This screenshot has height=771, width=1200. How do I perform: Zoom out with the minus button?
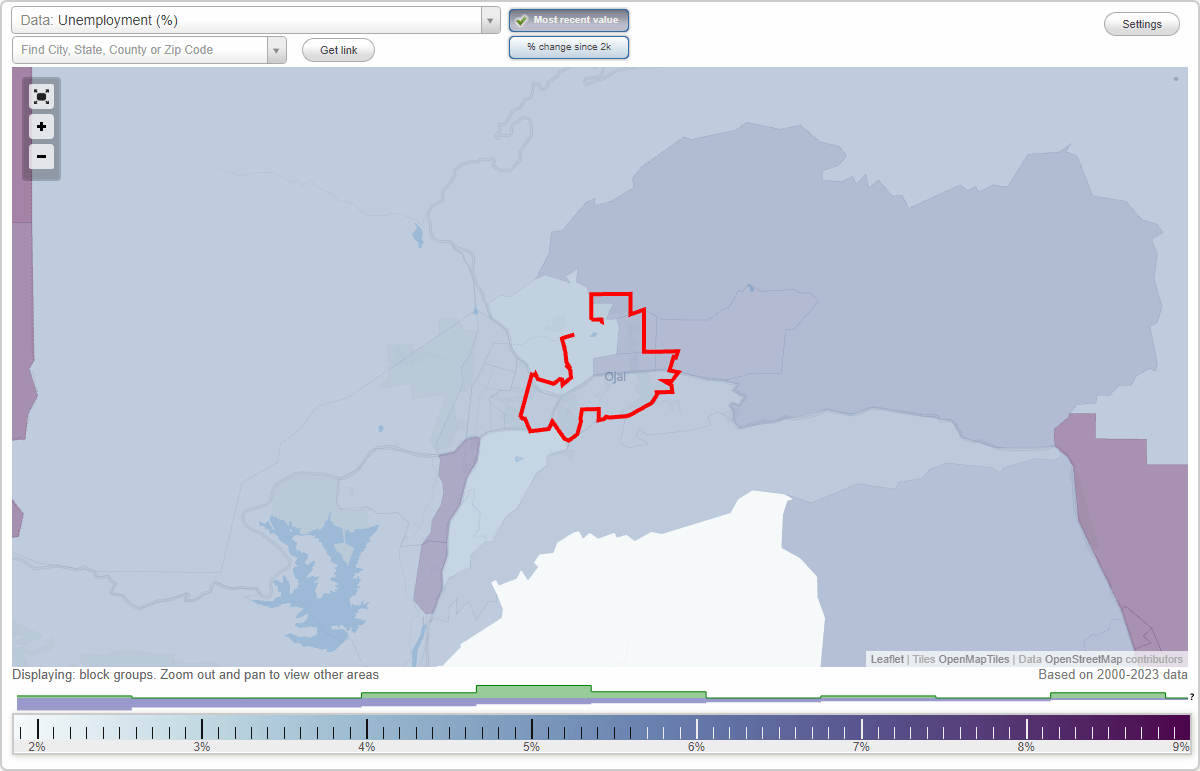coord(41,157)
